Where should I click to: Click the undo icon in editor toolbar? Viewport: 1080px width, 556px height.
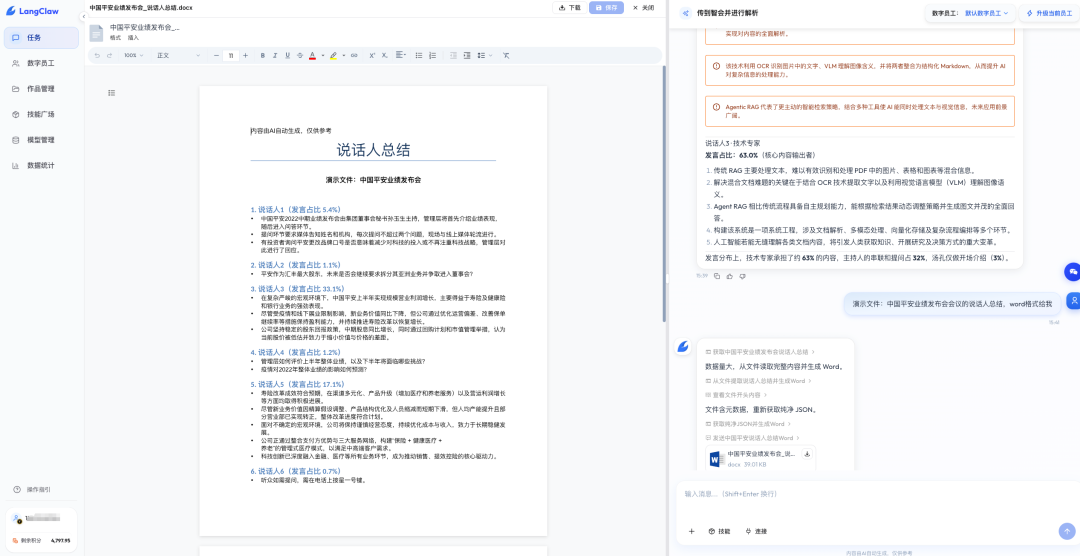pos(97,55)
